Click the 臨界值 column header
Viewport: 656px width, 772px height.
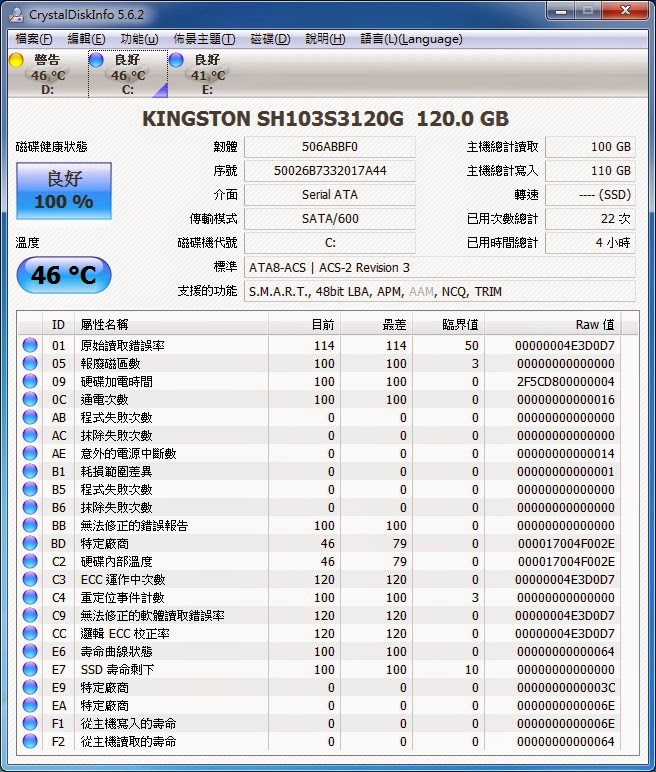[449, 324]
